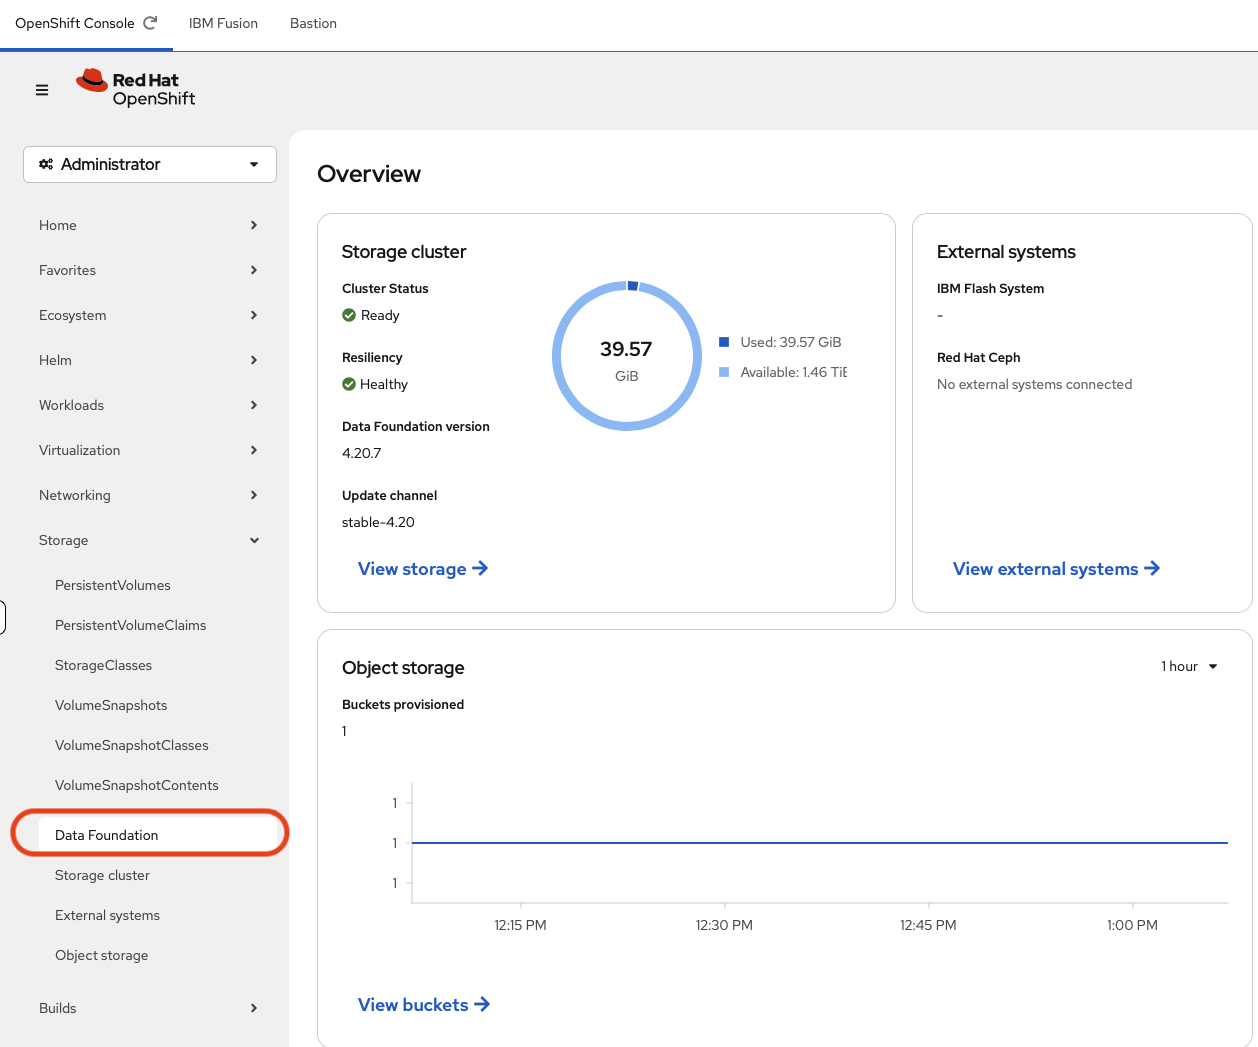
Task: Click the reload icon on OpenShift Console tab
Action: 150,23
